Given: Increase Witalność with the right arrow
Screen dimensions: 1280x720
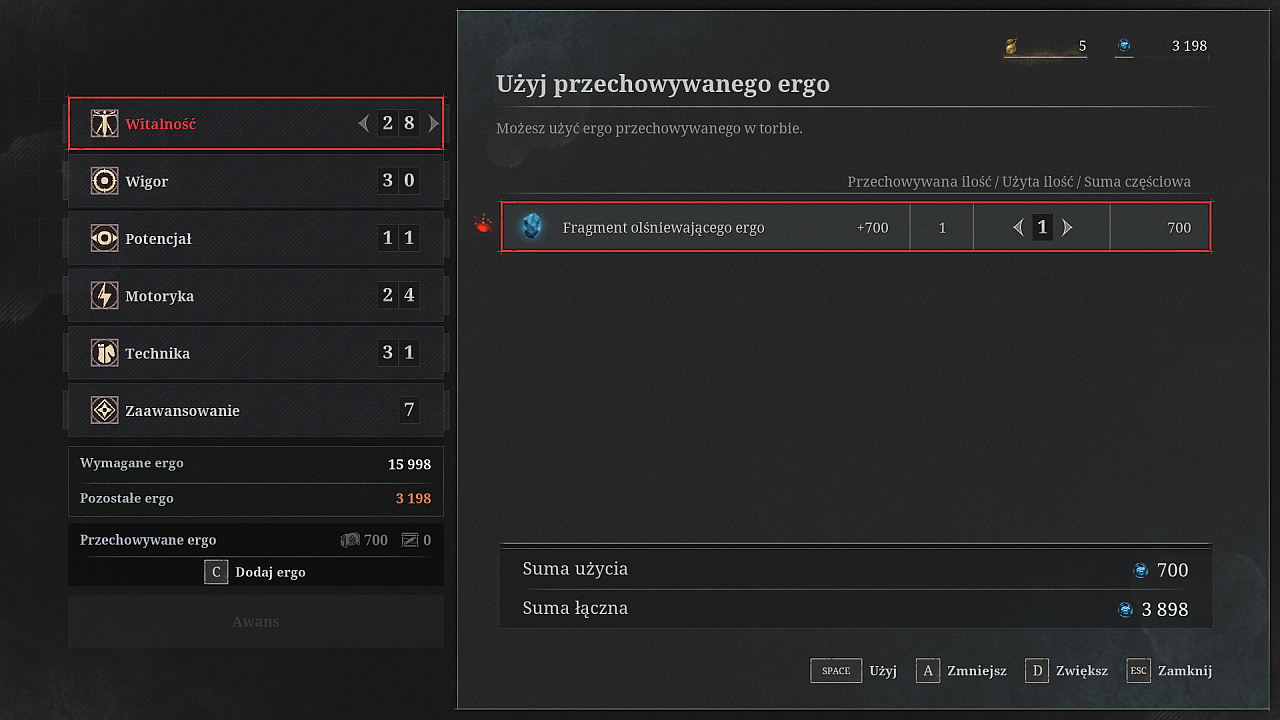Looking at the screenshot, I should (x=433, y=124).
